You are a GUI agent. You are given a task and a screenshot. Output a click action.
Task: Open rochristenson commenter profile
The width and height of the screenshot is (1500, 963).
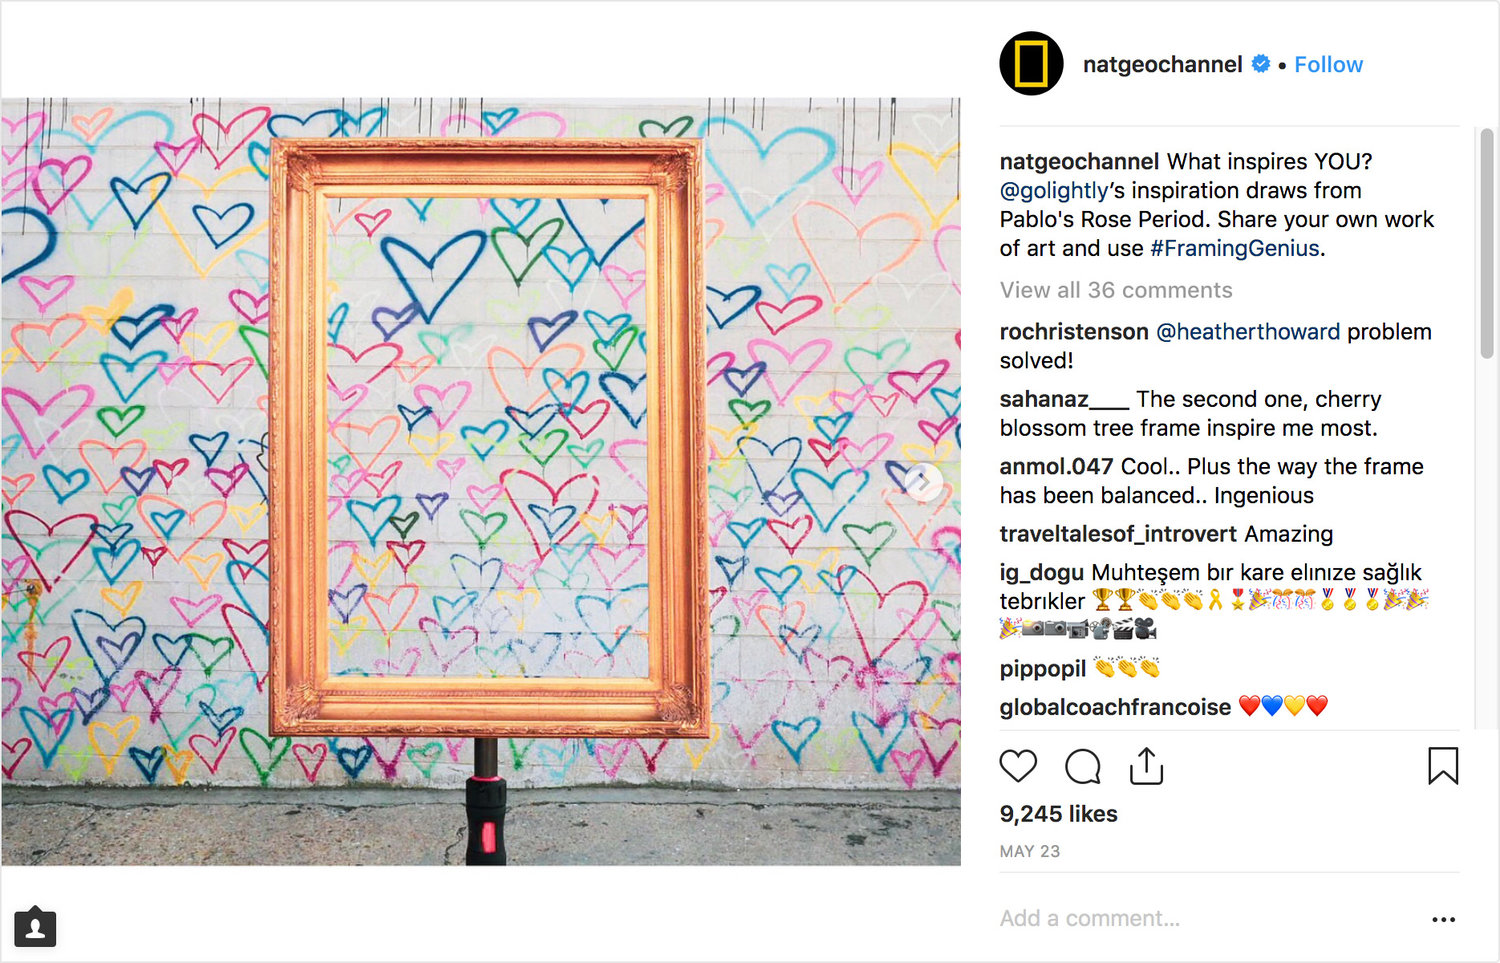click(1074, 331)
